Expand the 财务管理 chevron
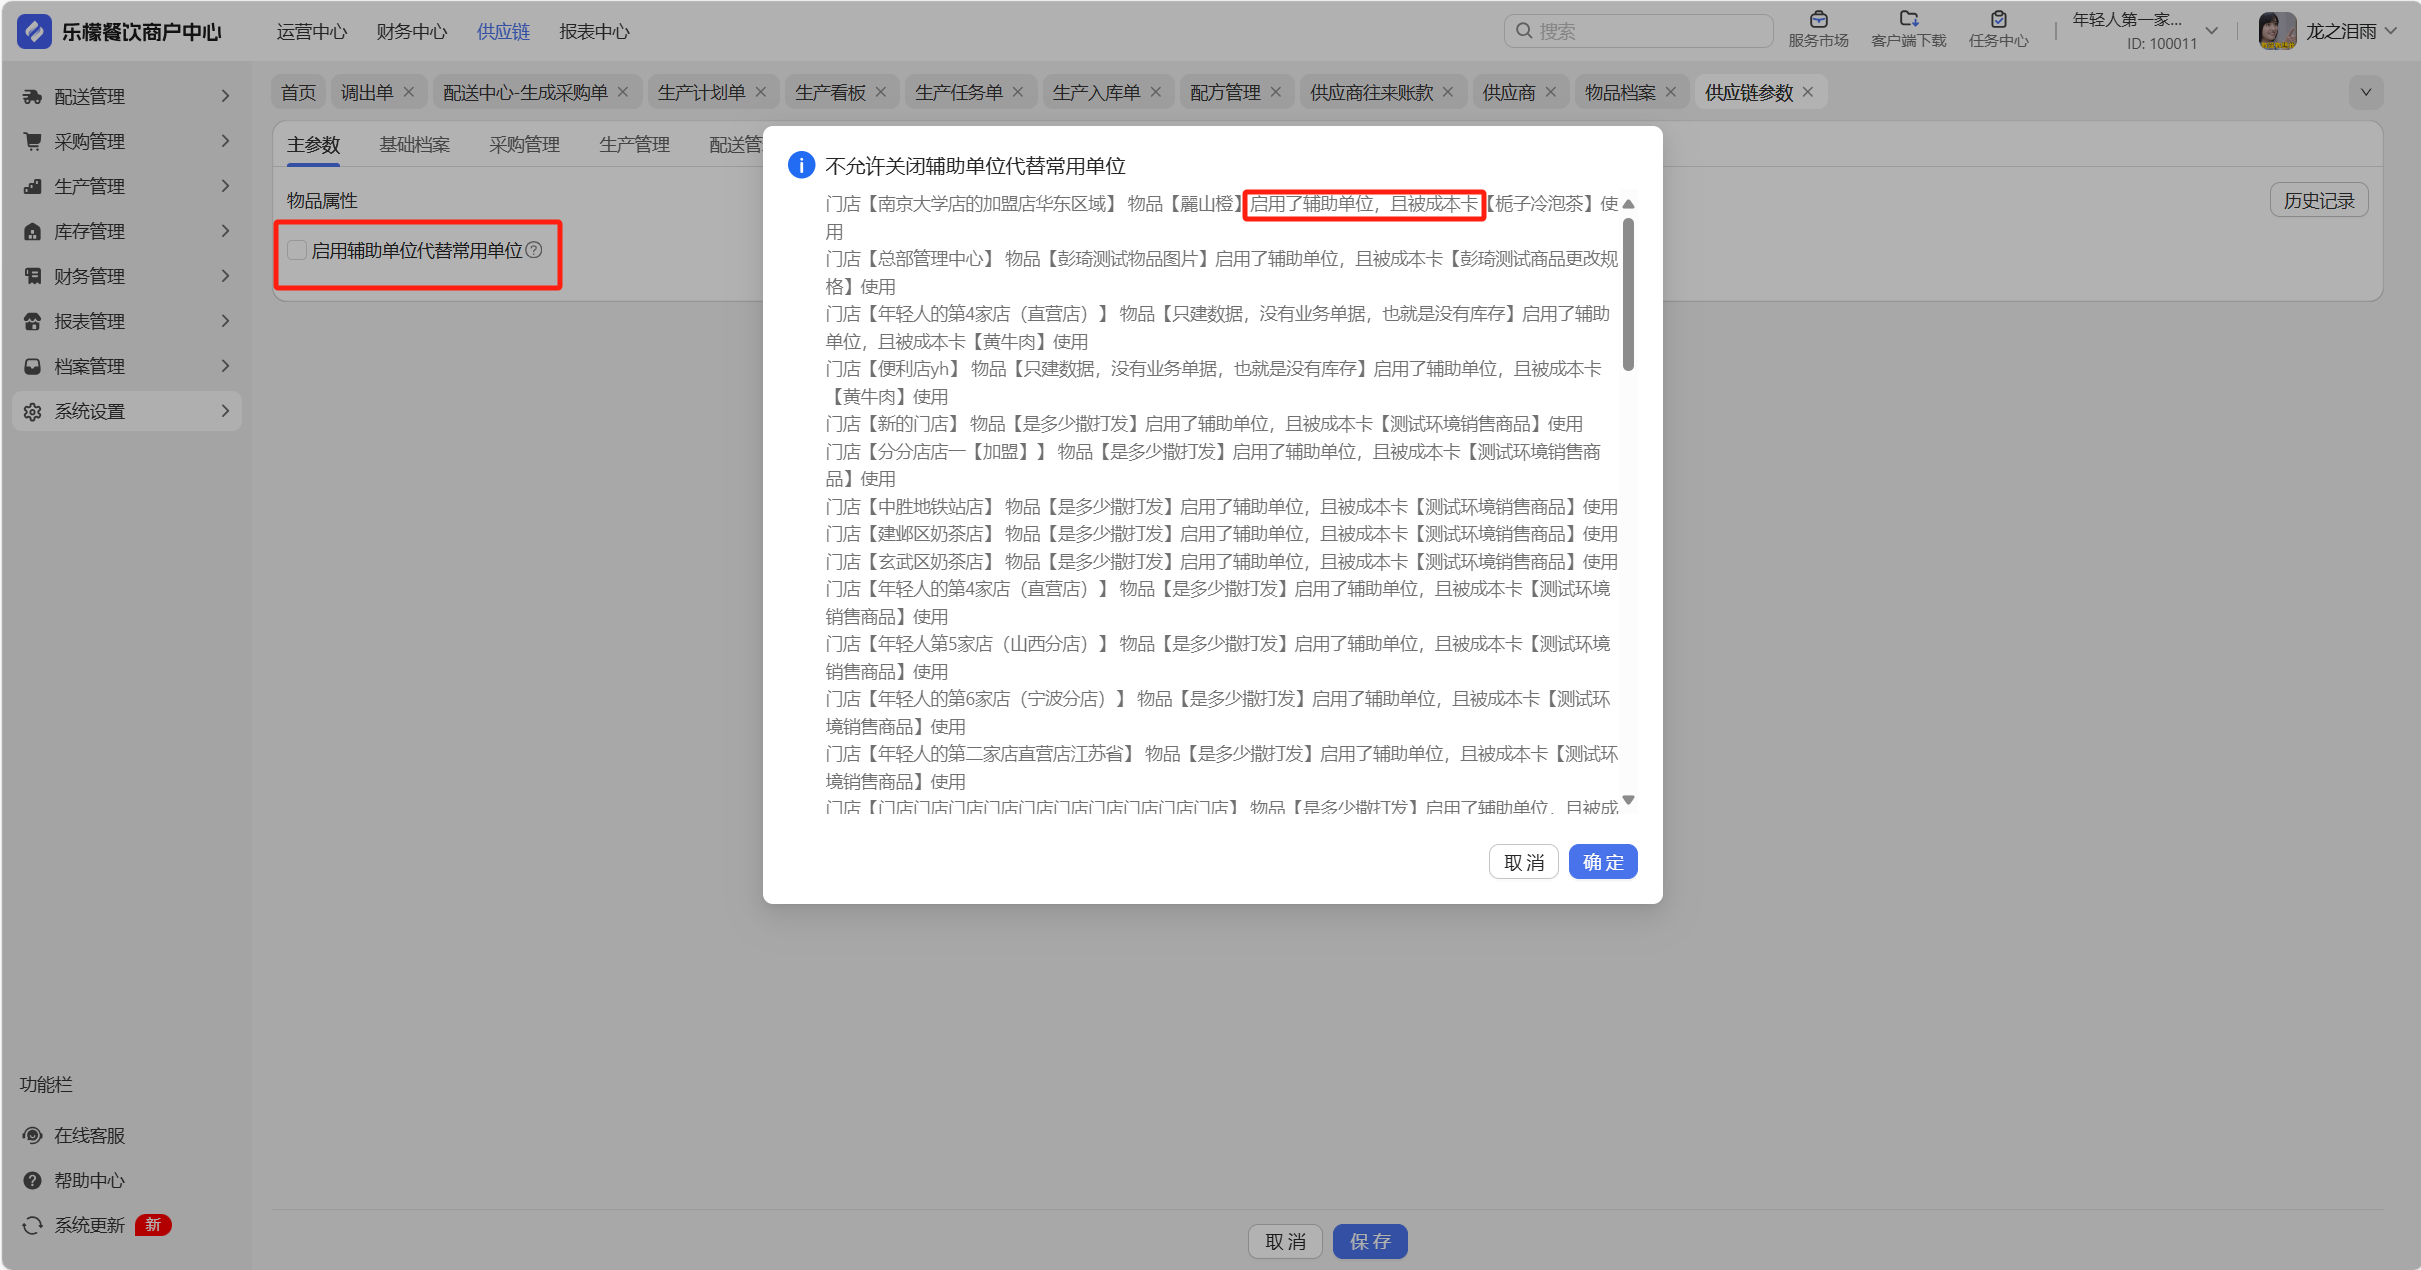 click(225, 276)
